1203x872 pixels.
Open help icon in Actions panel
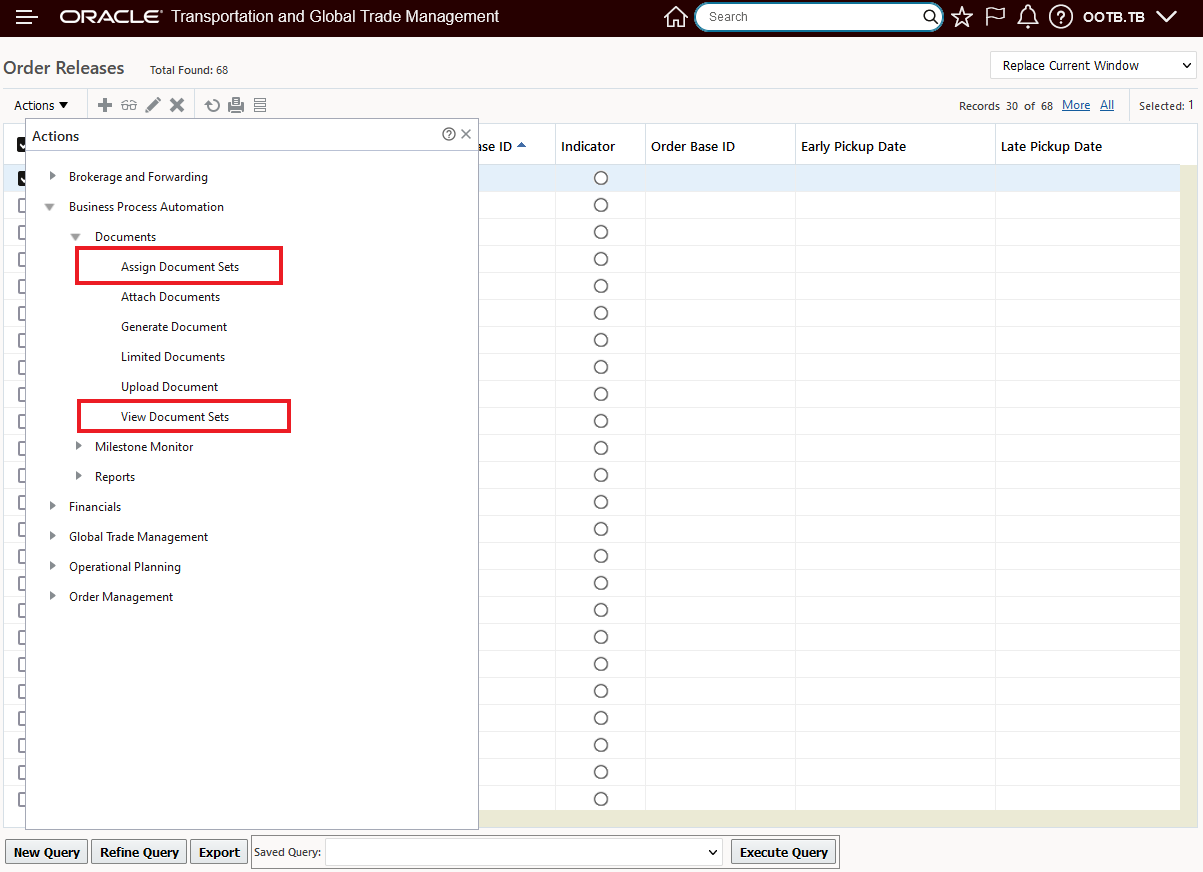pyautogui.click(x=449, y=134)
